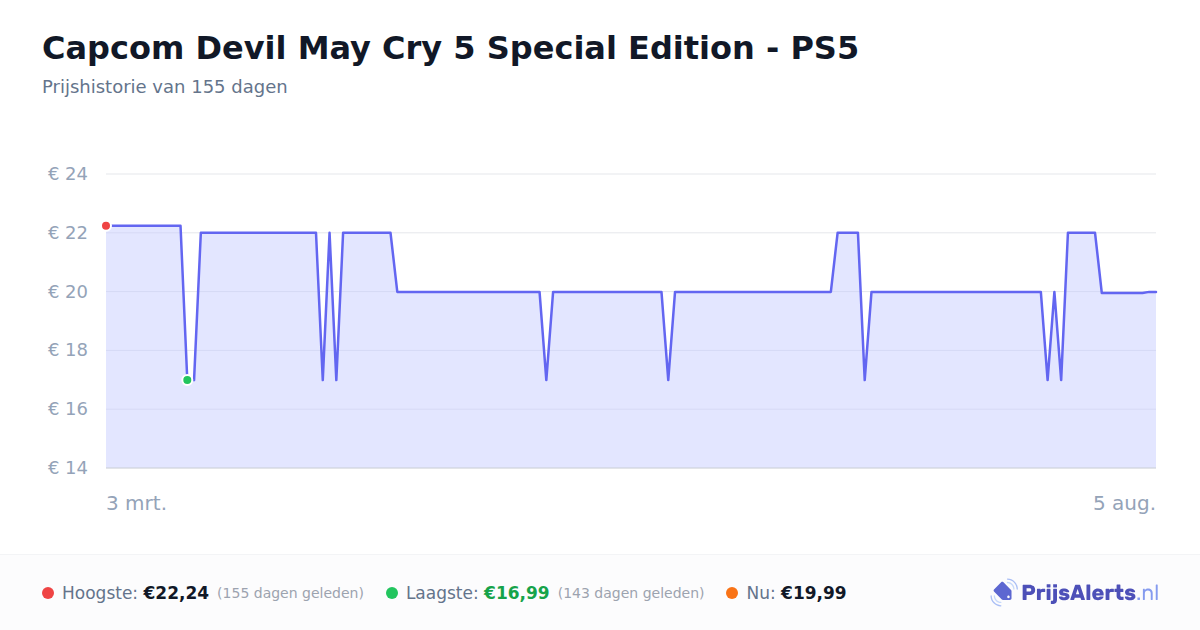Click the orange Nu legend dot
Screen dimensions: 1200x630
732,593
